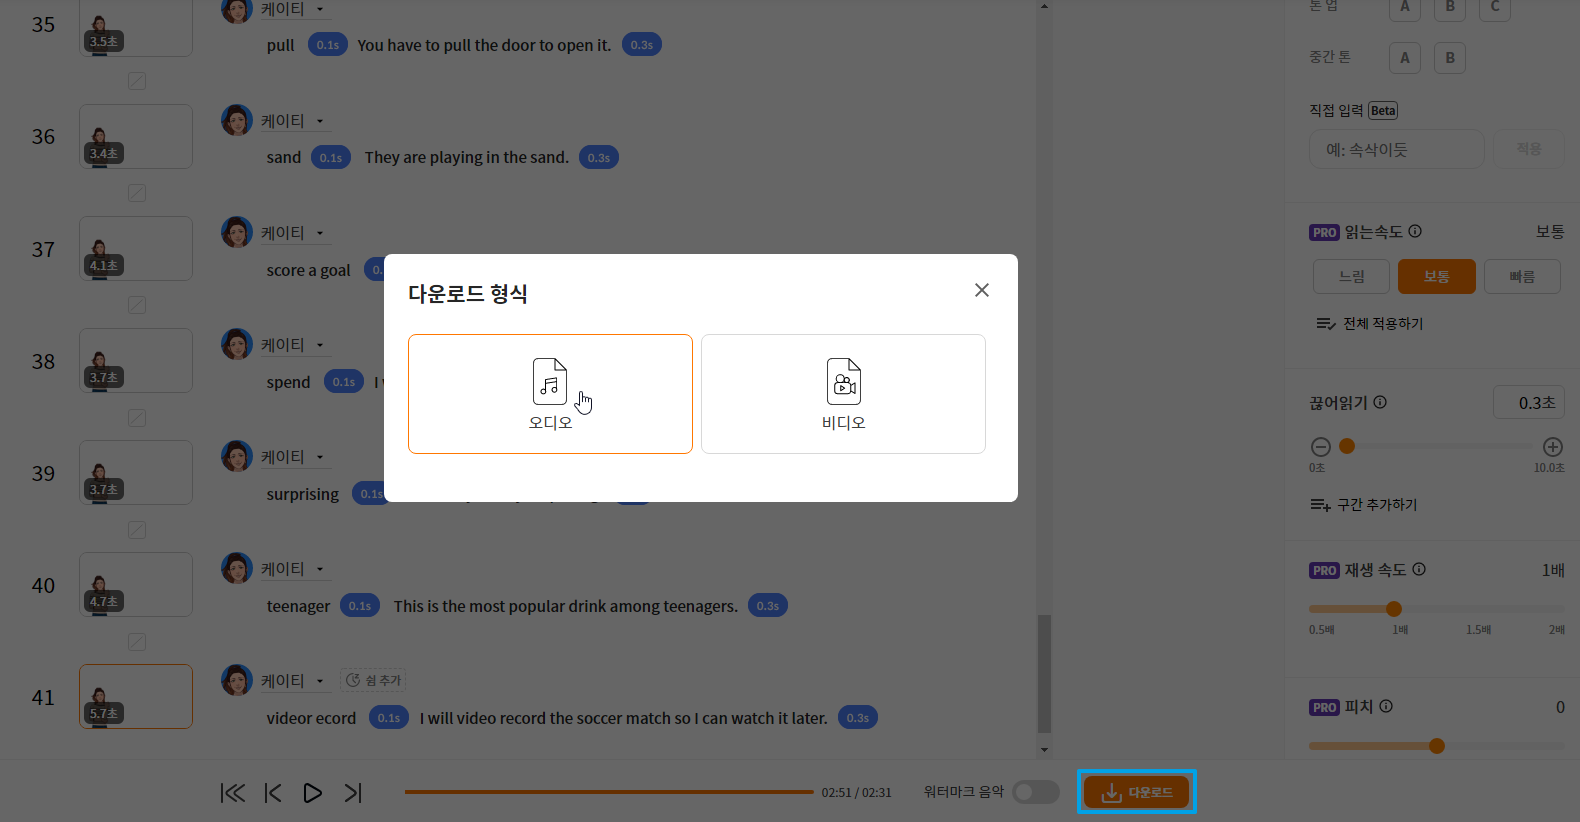This screenshot has height=822, width=1580.
Task: Open info icon next to 읽는속도
Action: coord(1415,231)
